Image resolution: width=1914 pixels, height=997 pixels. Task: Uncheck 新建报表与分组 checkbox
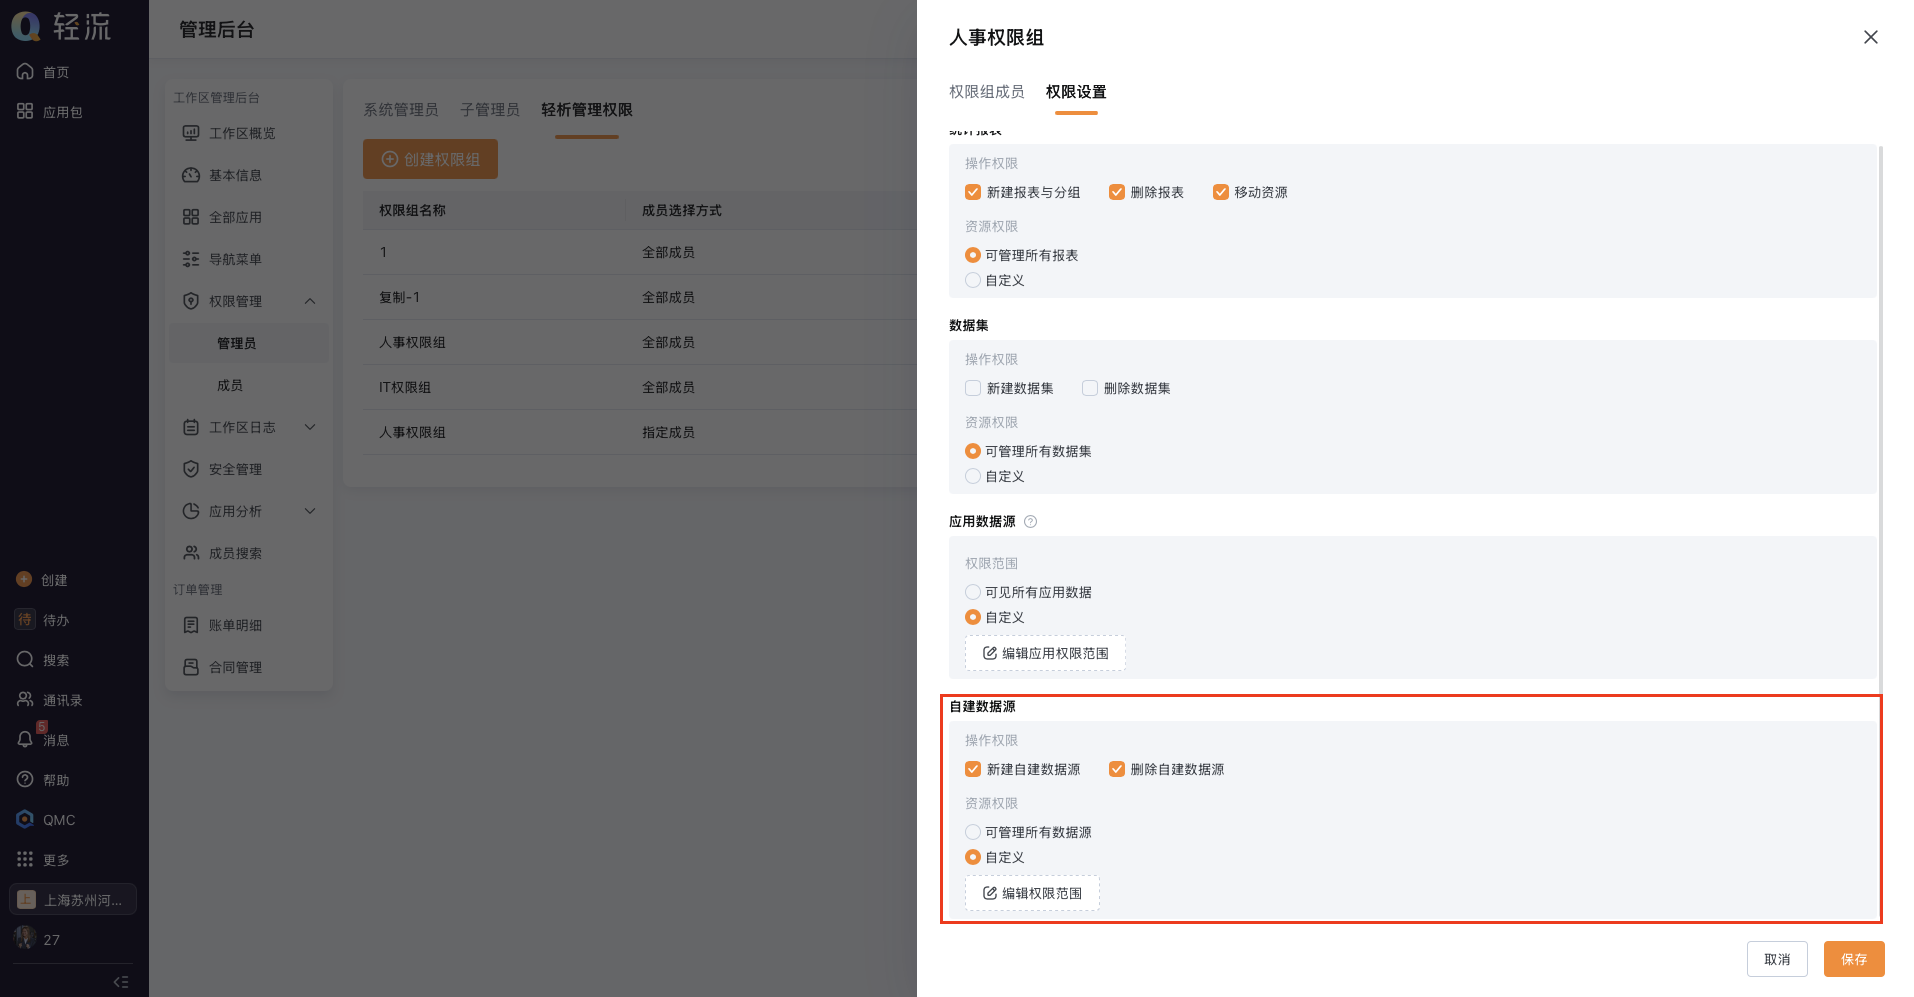(973, 192)
